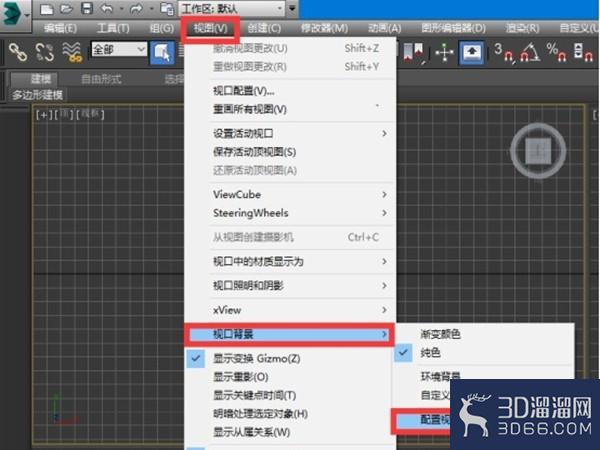The width and height of the screenshot is (600, 450).
Task: Click the named selection sets flag icon
Action: (413, 52)
